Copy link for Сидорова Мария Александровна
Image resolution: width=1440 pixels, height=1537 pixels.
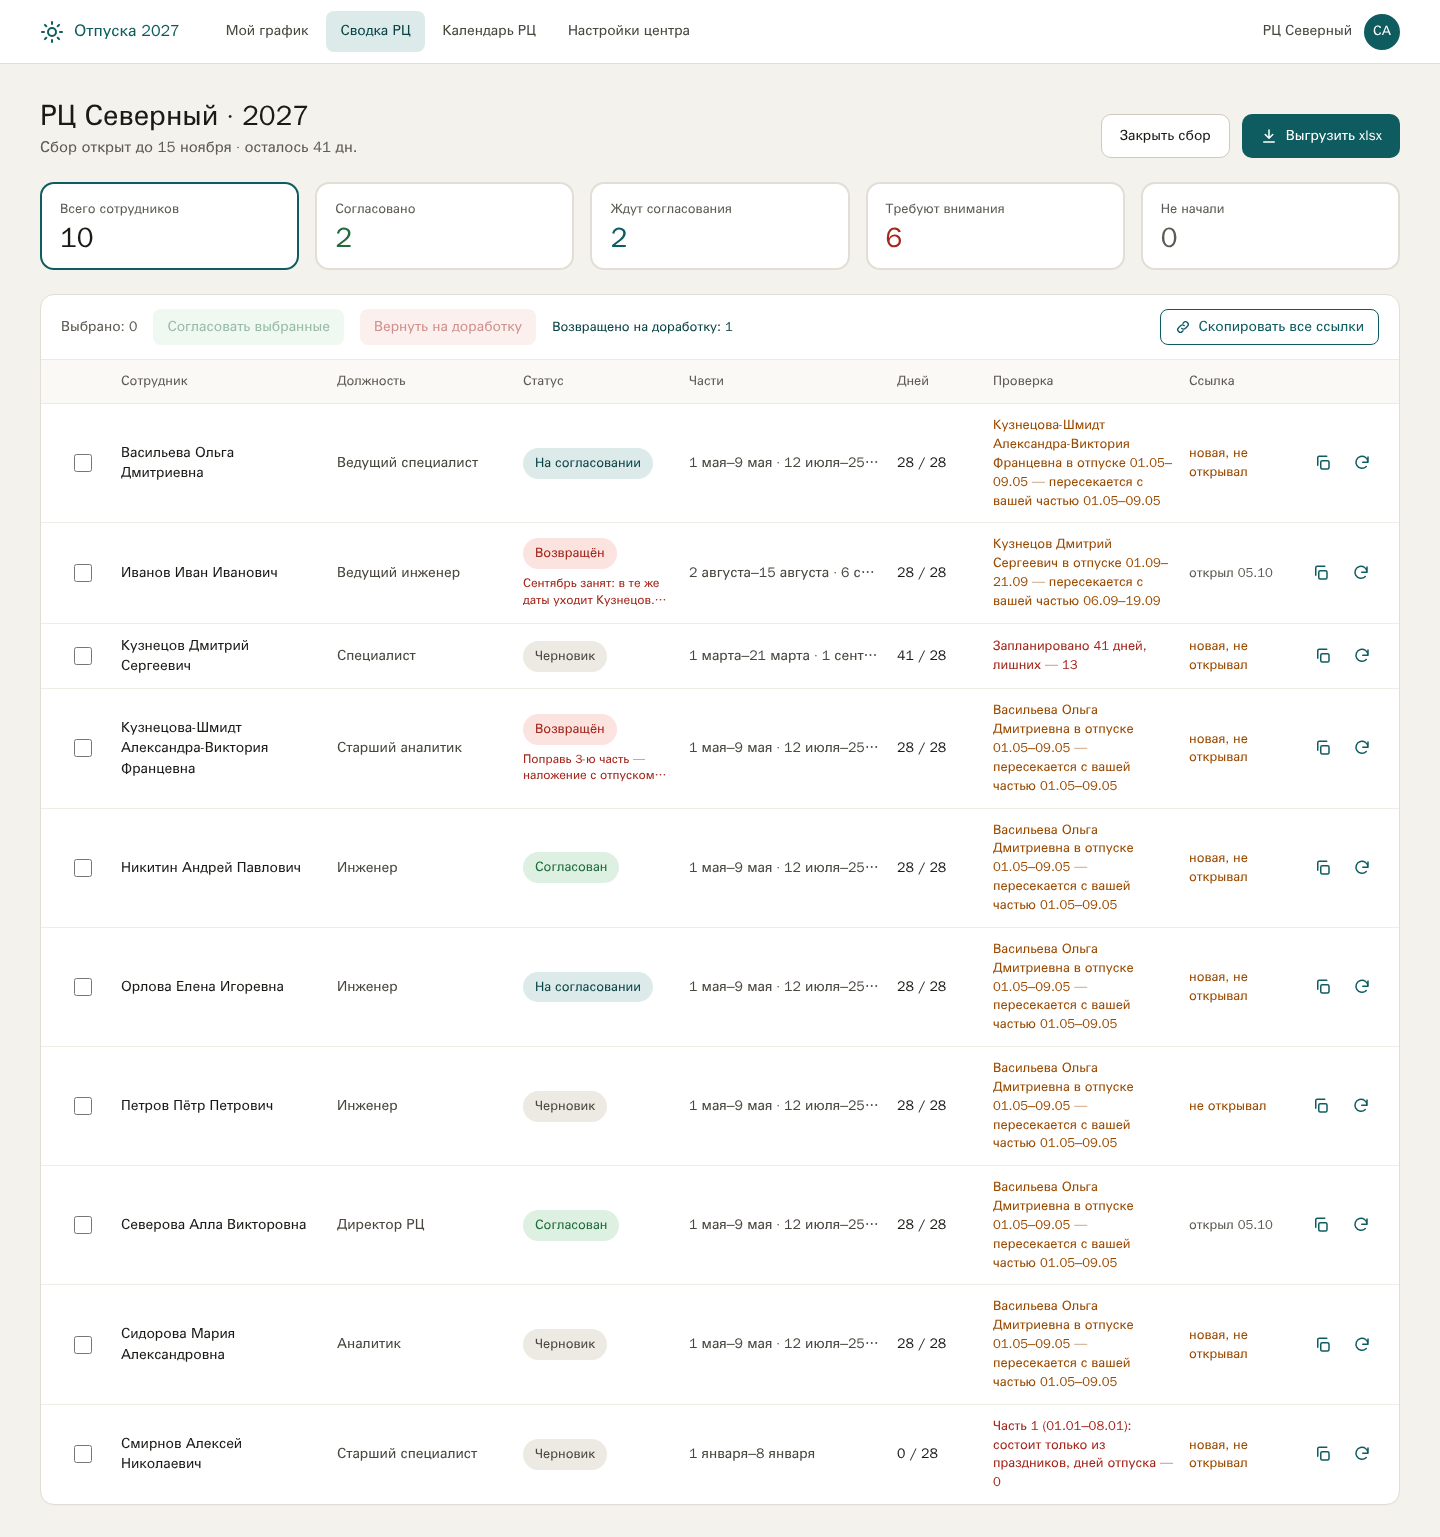click(x=1323, y=1345)
